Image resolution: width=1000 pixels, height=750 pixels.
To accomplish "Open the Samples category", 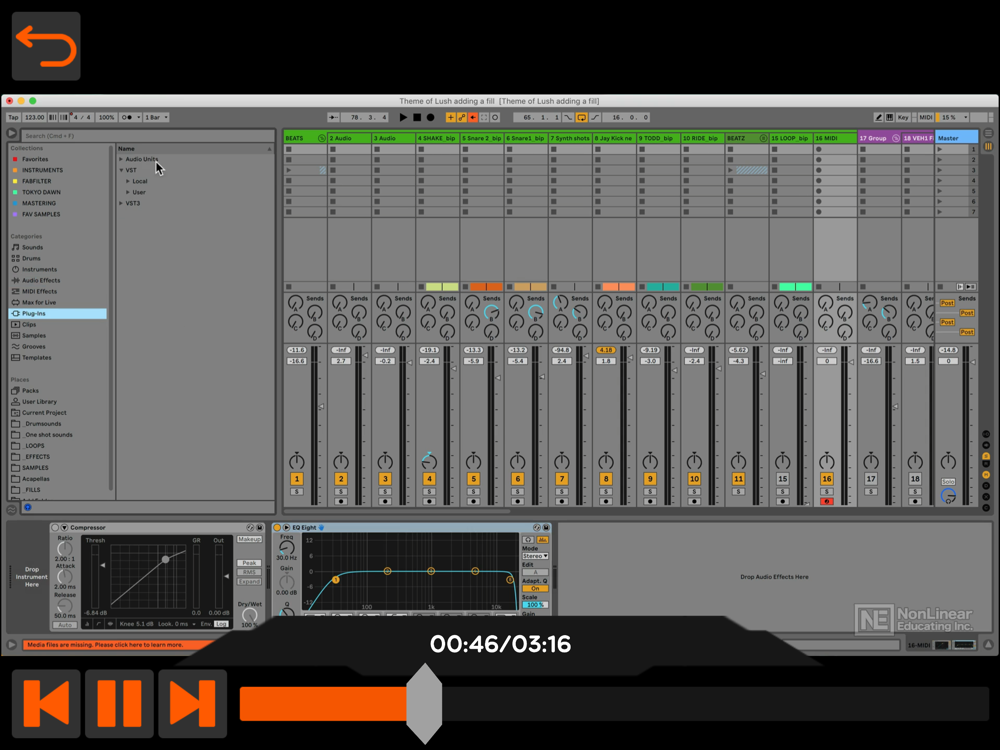I will [34, 335].
